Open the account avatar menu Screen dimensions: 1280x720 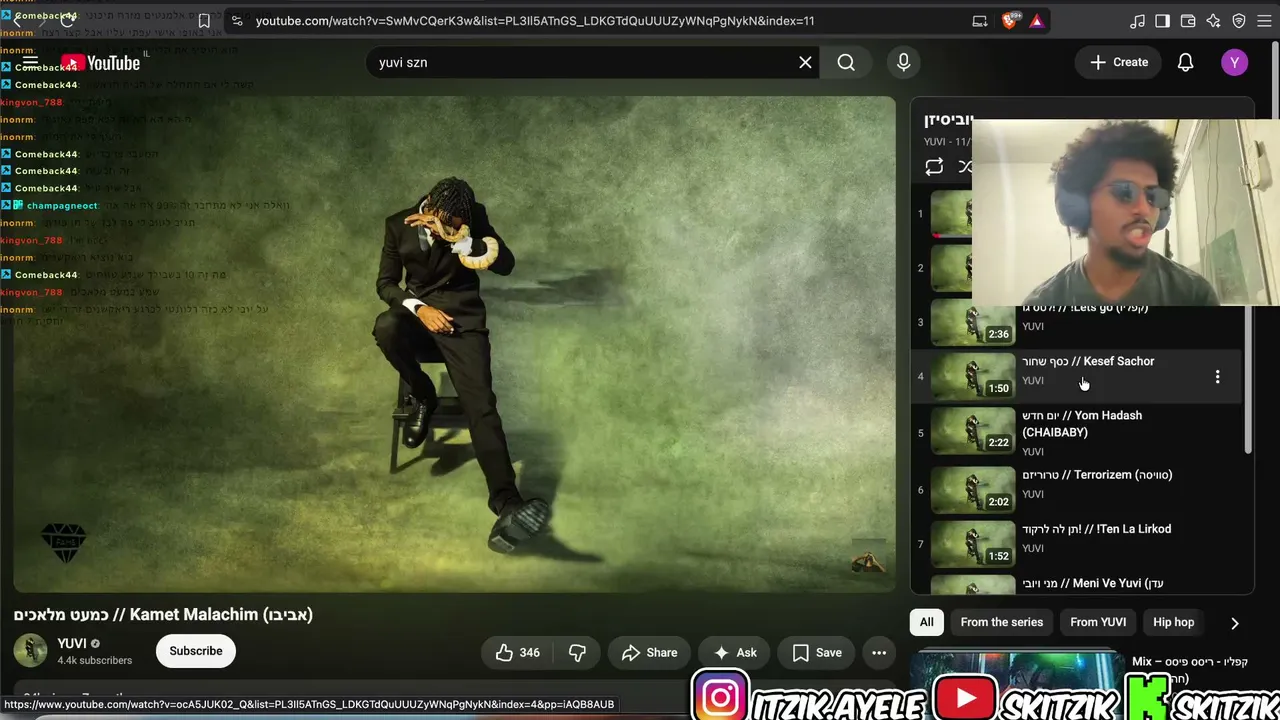click(1234, 62)
